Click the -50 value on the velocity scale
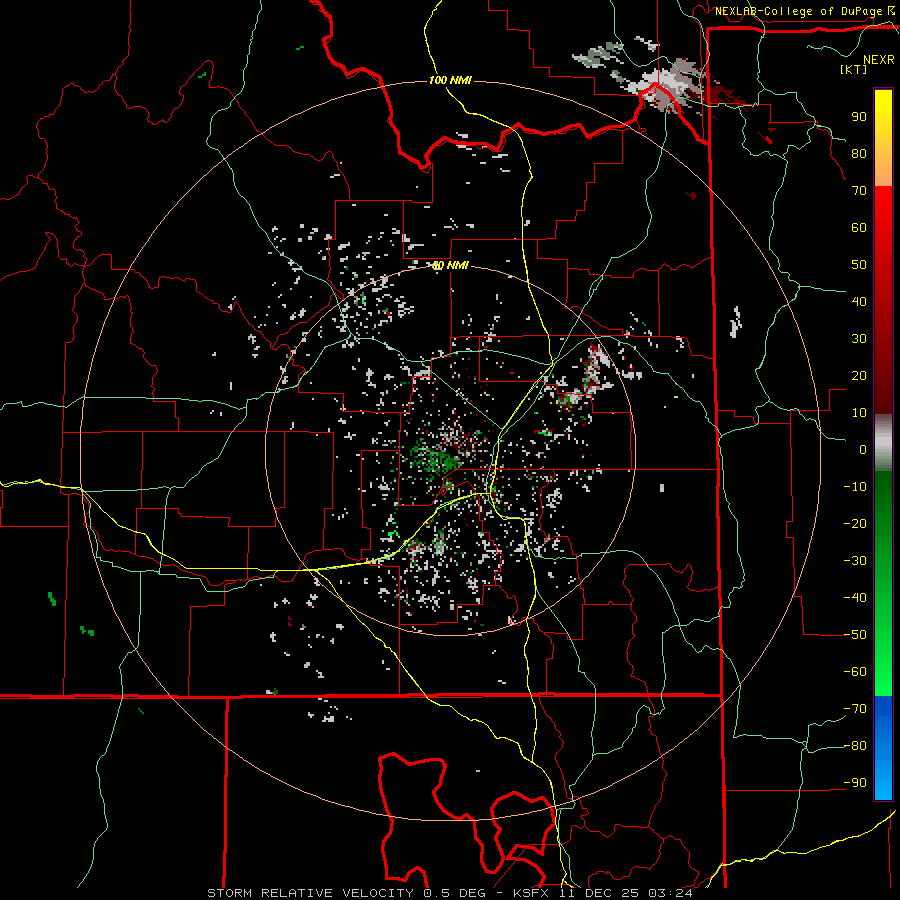 (x=855, y=635)
